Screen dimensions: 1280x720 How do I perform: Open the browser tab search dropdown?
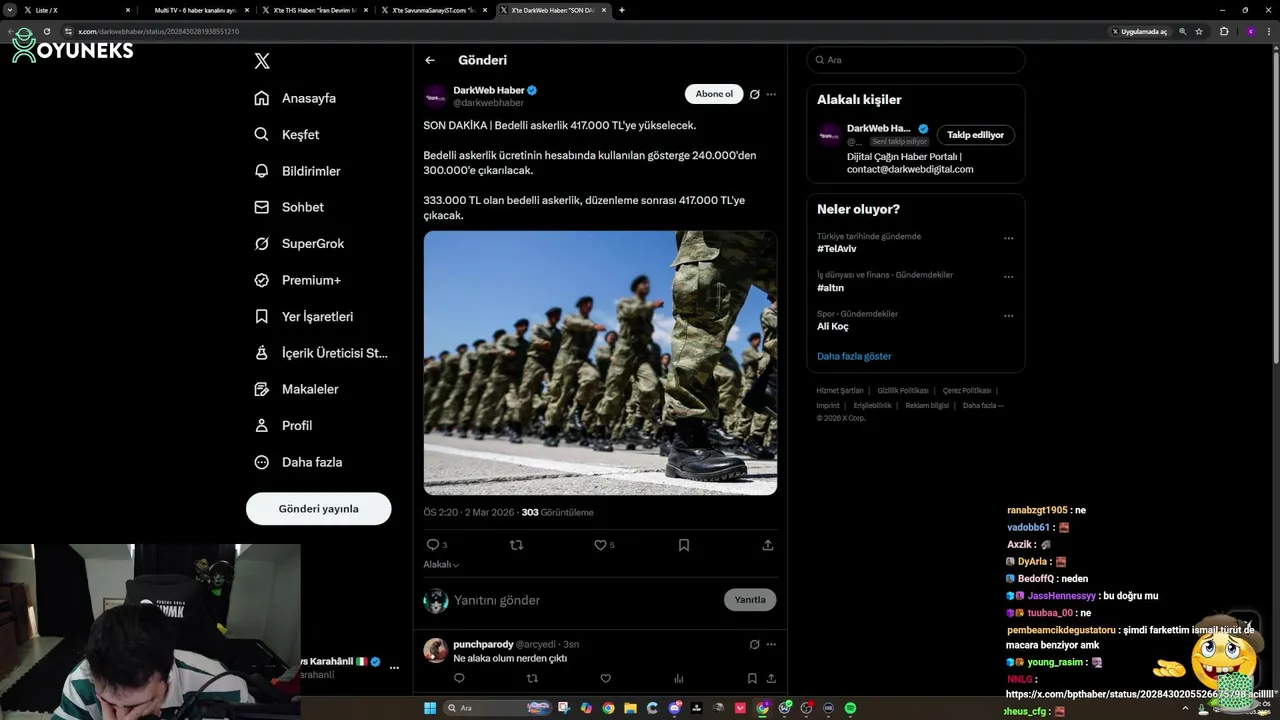[x=9, y=10]
